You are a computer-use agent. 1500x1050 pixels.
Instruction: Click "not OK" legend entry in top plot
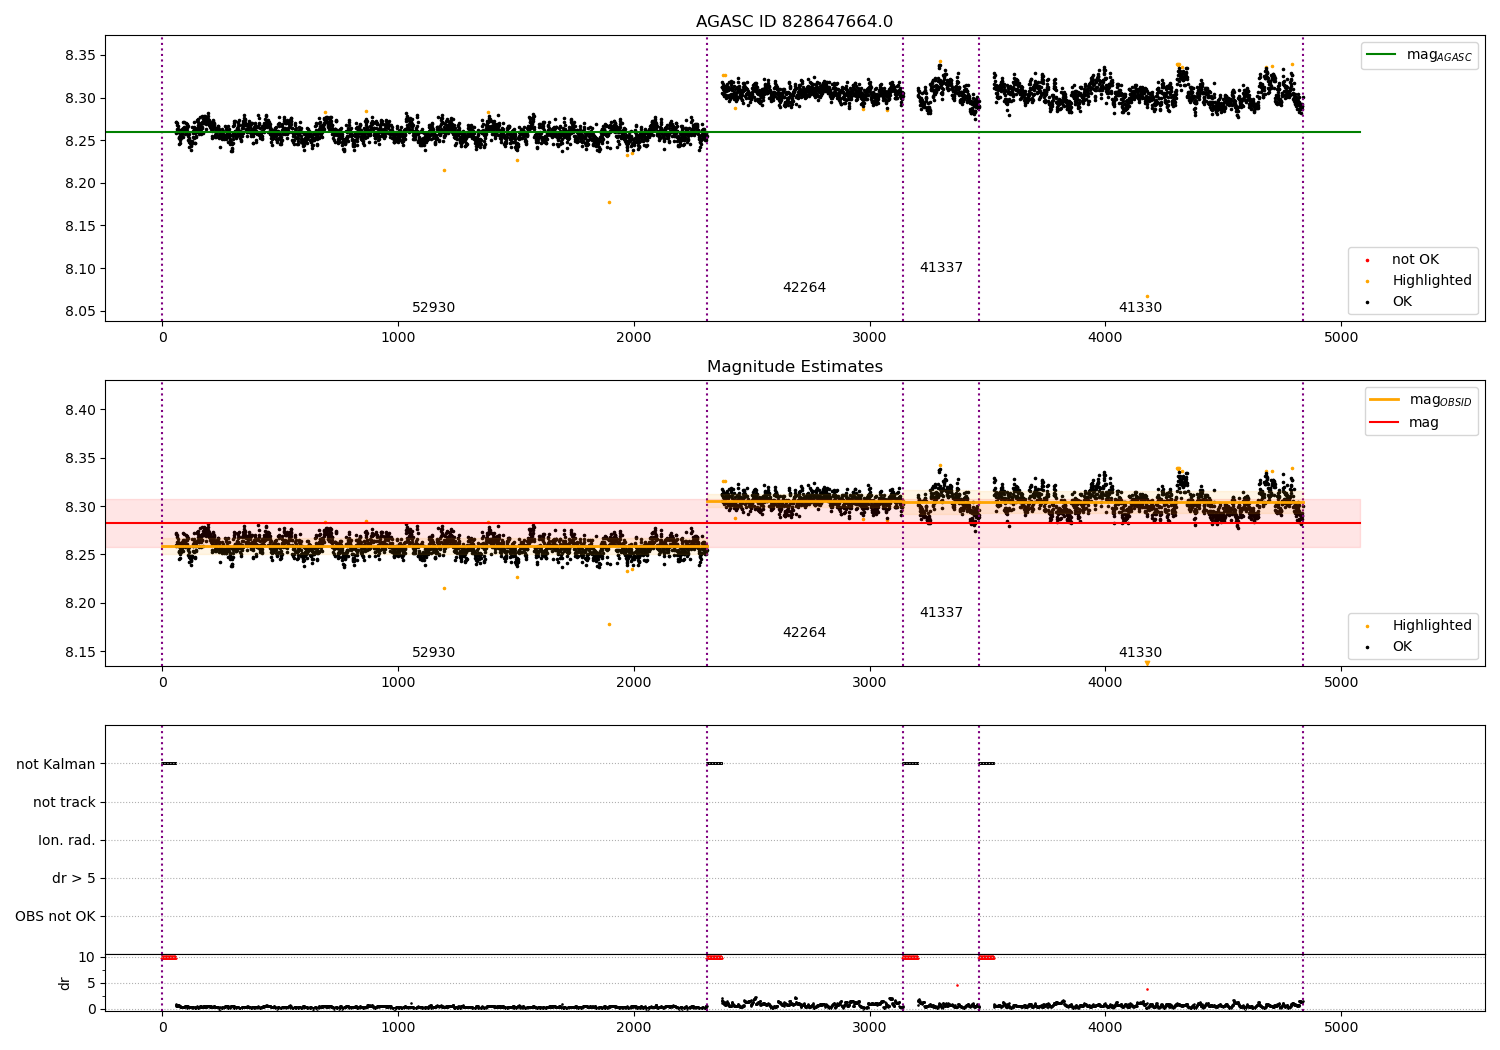pyautogui.click(x=1415, y=260)
